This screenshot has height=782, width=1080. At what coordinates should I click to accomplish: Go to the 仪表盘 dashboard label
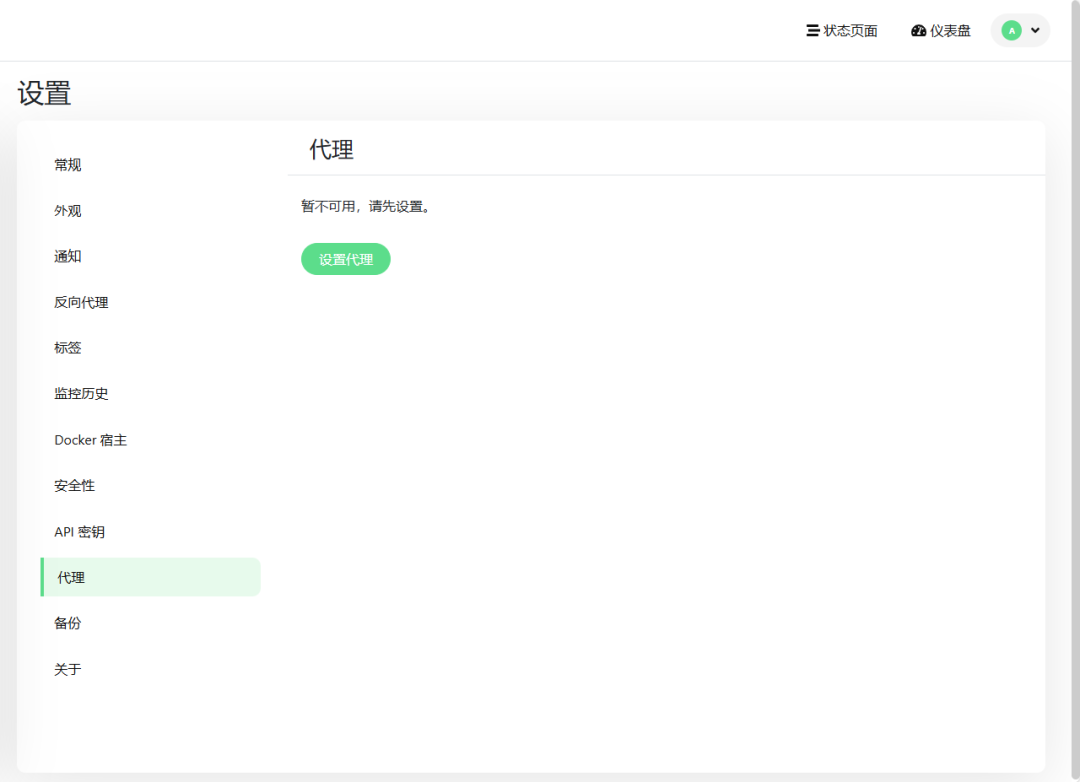(950, 31)
